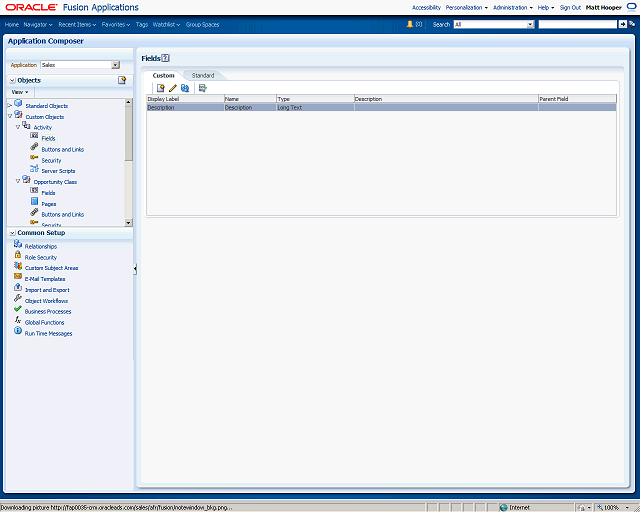Click the search go arrow button
Screen dimensions: 640x512
[622, 24]
